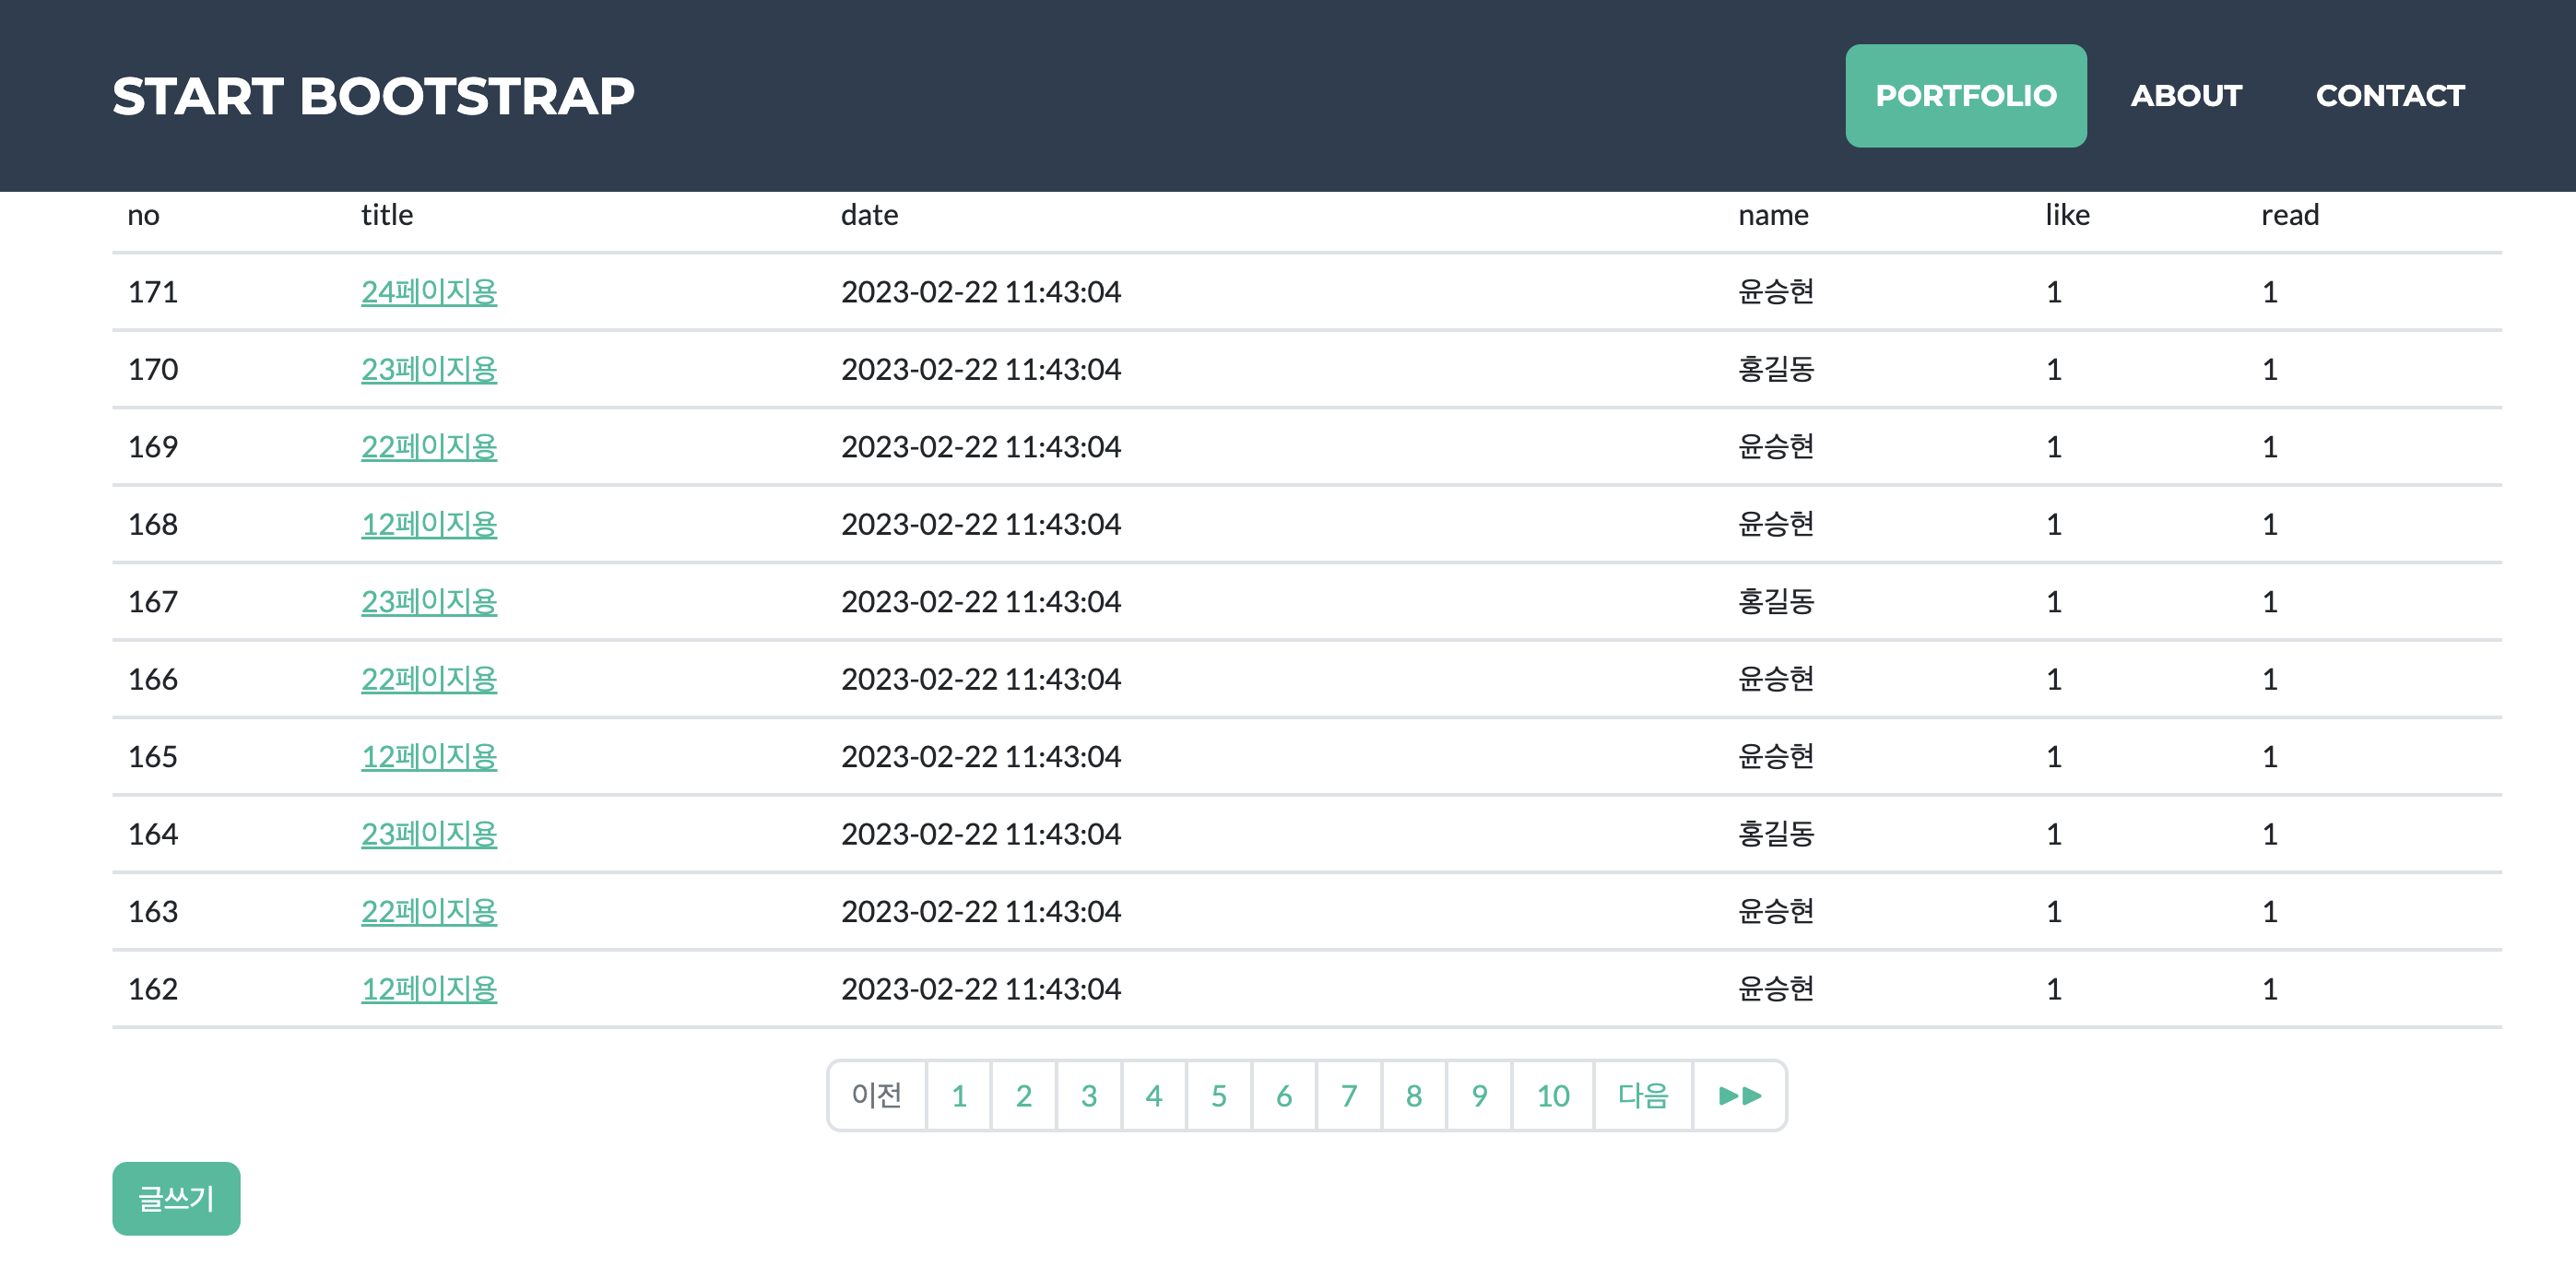Open the PORTFOLIO menu item
Screen dimensions: 2576x1267
[1965, 96]
